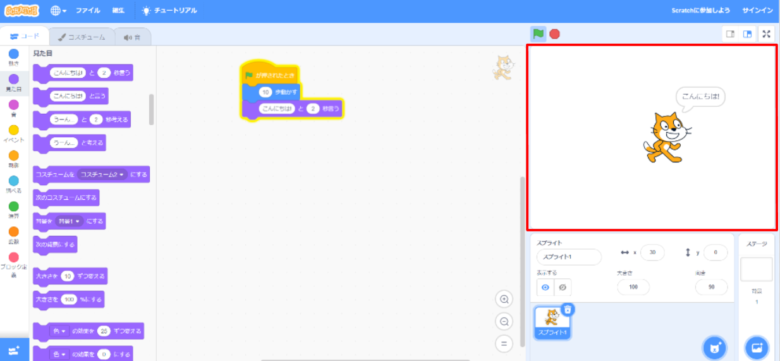
Task: Click the こんにちは! と 2 秒言う palette block
Action: click(x=83, y=73)
